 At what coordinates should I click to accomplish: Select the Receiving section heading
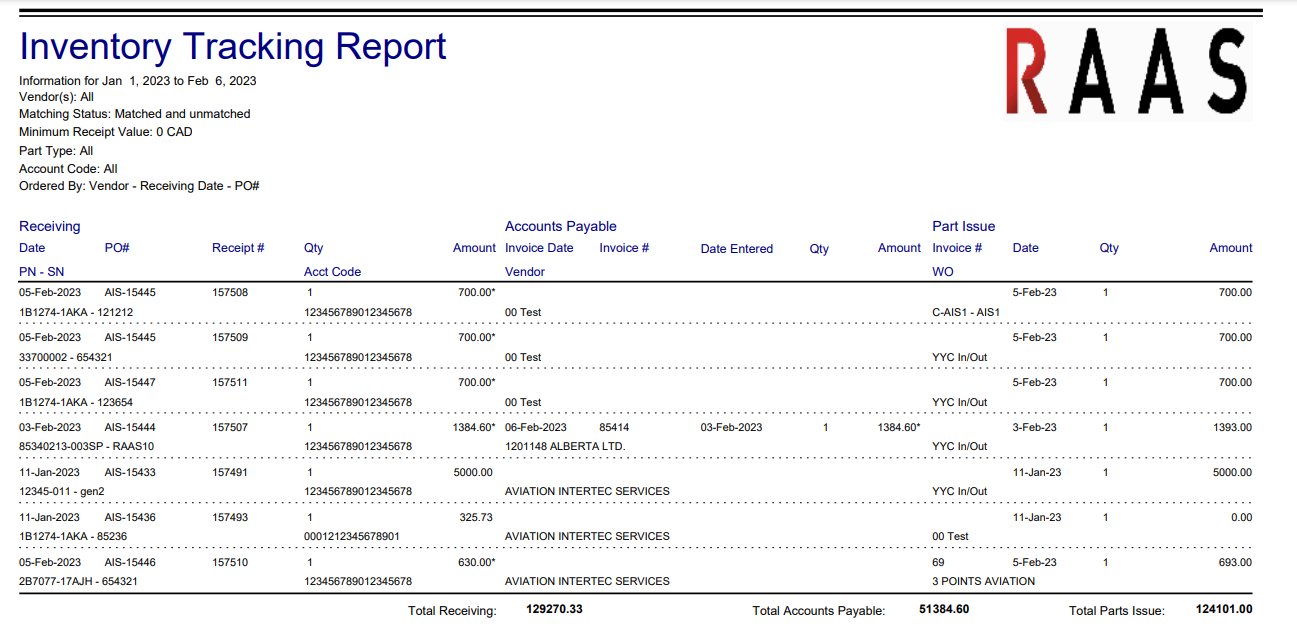tap(49, 226)
